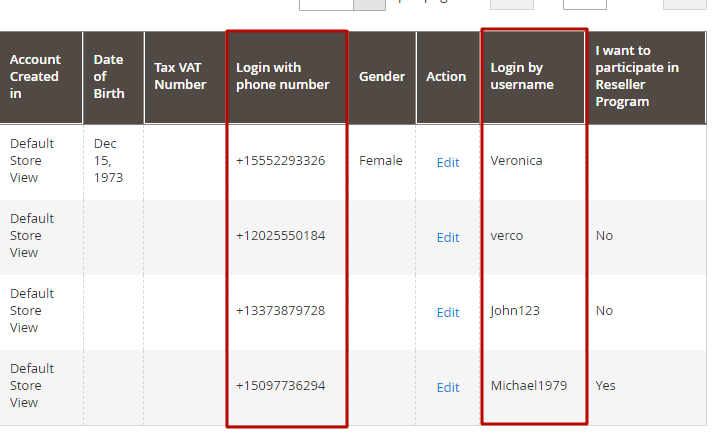Open the per page dropdown arrow
Image resolution: width=715 pixels, height=444 pixels.
pyautogui.click(x=370, y=3)
